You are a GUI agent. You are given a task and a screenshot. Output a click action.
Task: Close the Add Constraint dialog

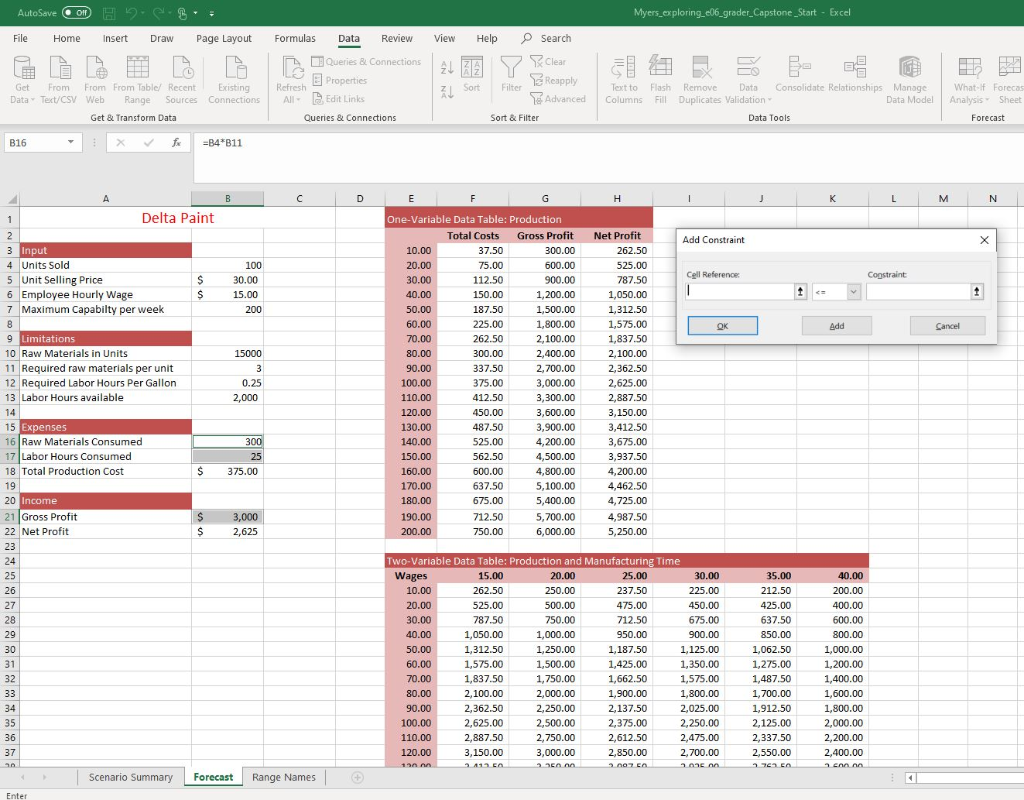click(x=984, y=240)
